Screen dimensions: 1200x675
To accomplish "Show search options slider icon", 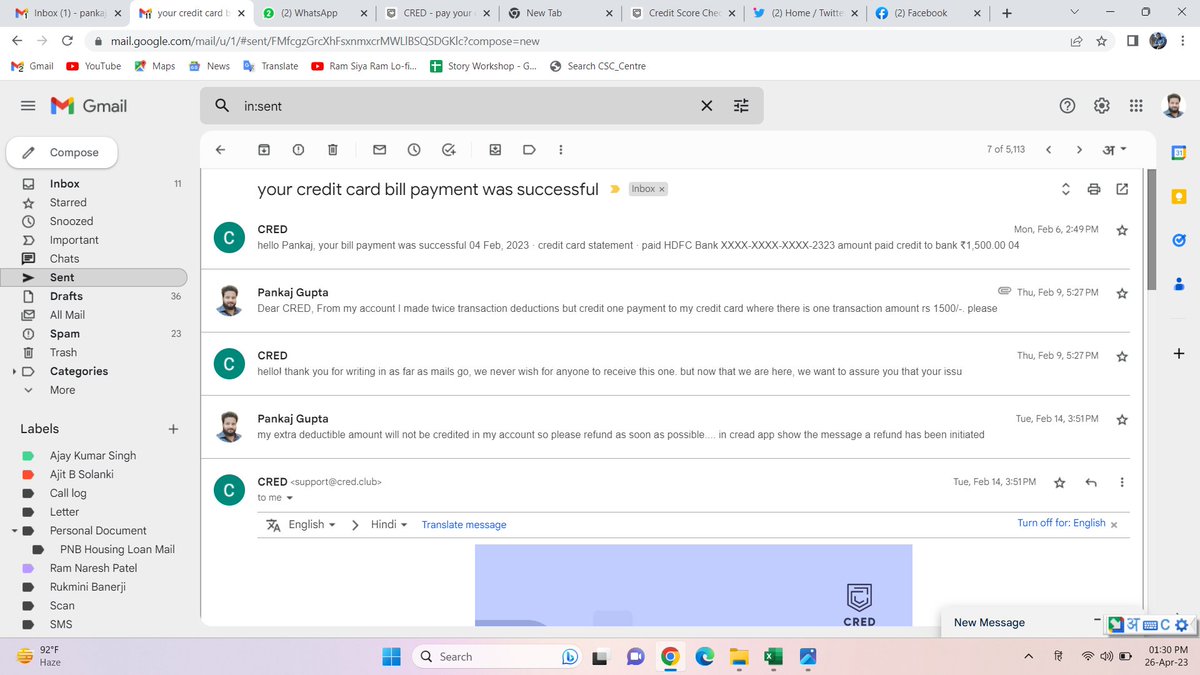I will coord(741,105).
